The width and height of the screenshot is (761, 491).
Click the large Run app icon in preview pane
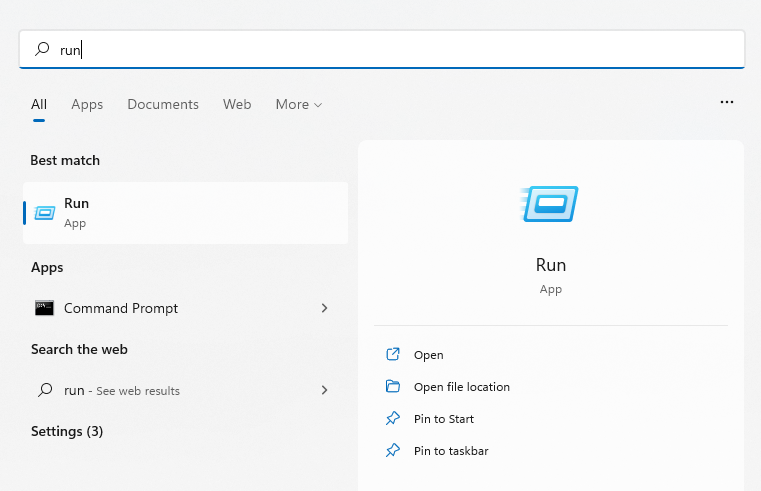click(x=550, y=204)
